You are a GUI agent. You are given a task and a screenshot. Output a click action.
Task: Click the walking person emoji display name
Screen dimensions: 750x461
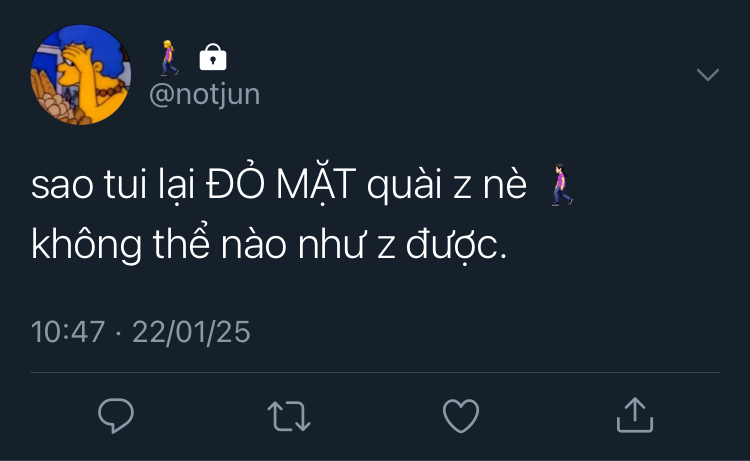[x=169, y=58]
